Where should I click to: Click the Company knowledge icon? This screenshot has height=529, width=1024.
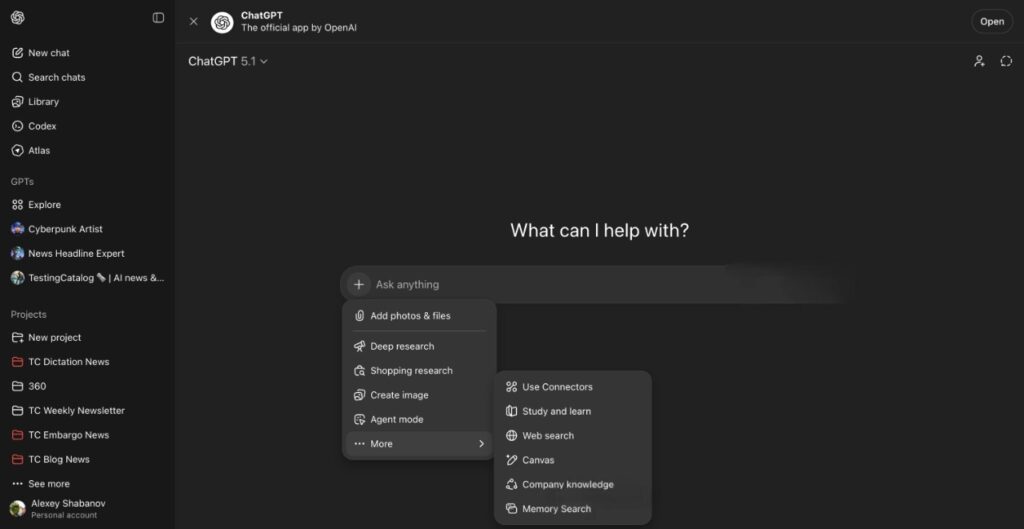click(x=511, y=485)
